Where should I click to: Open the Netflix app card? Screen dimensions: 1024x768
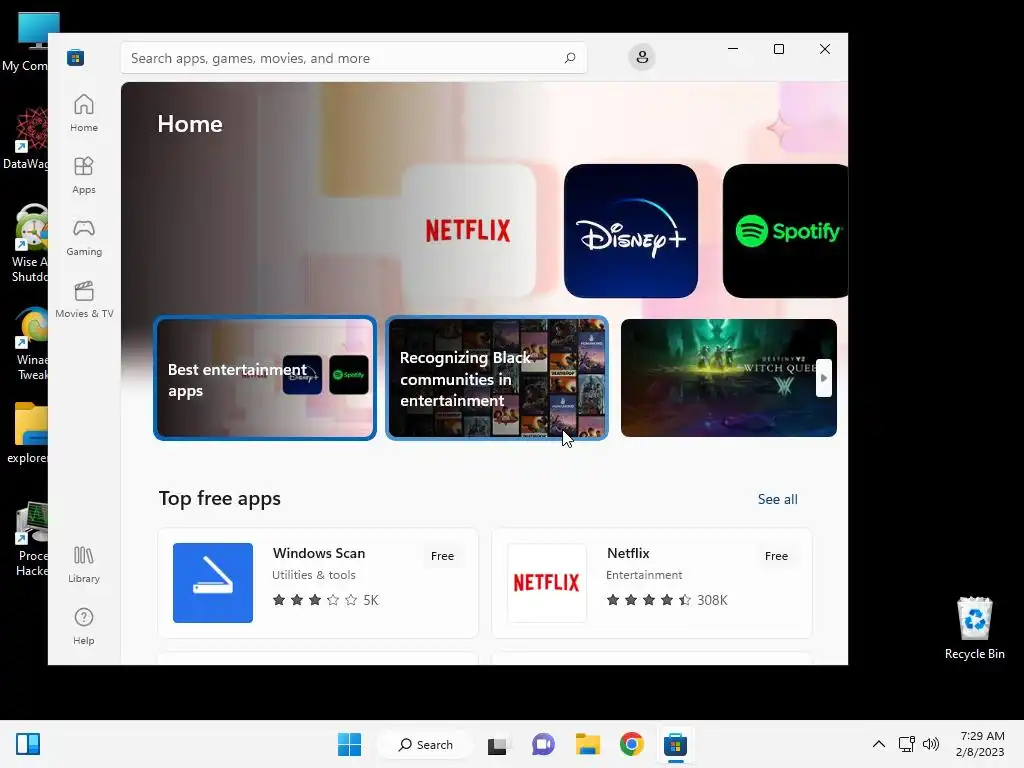[652, 583]
